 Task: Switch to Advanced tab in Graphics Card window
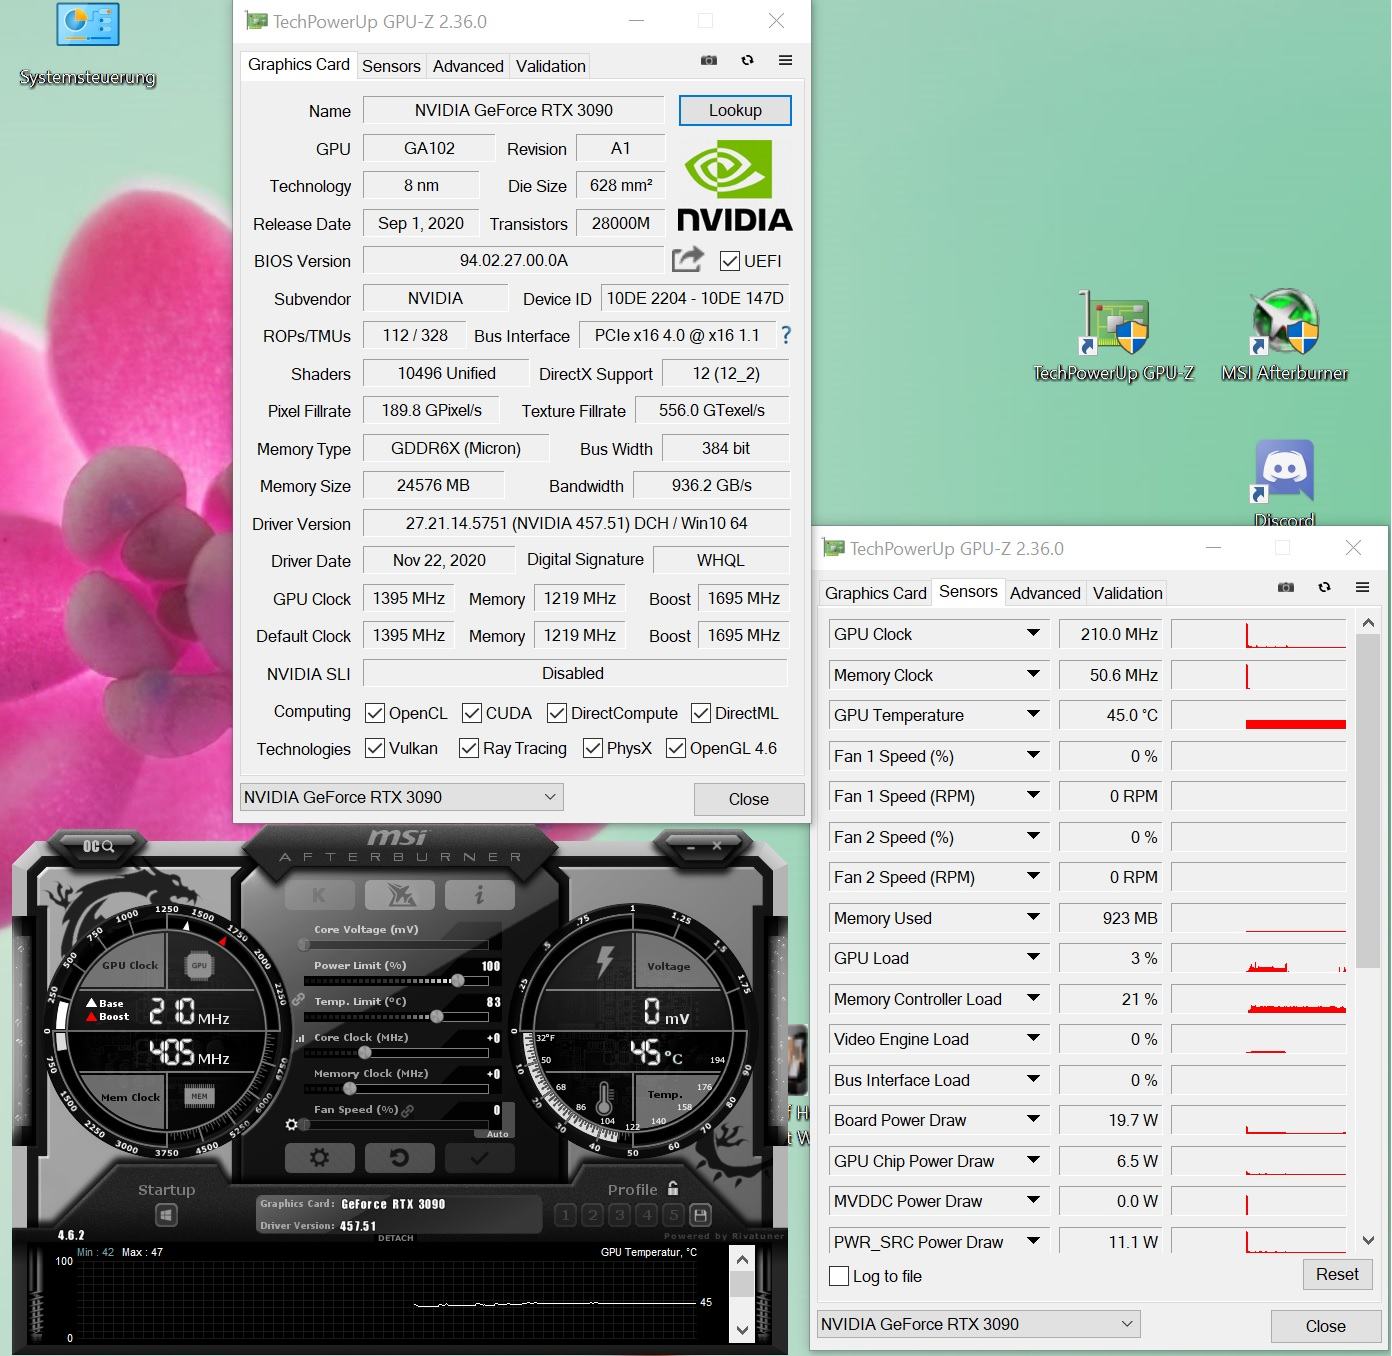click(468, 66)
